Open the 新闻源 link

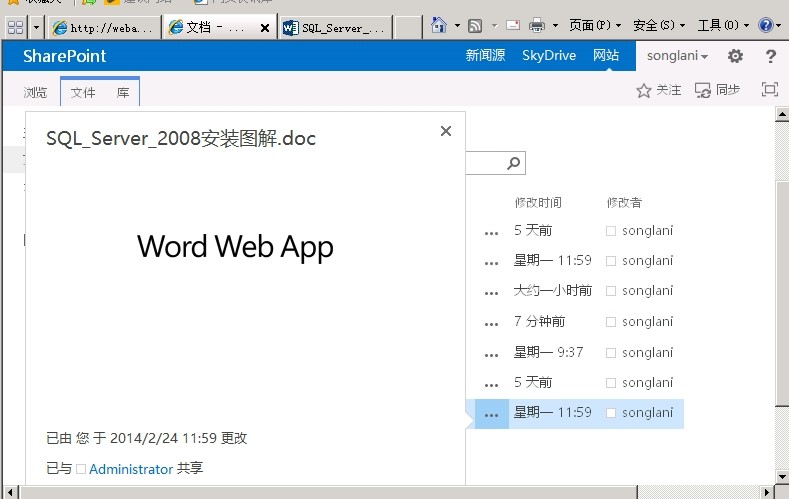click(485, 55)
